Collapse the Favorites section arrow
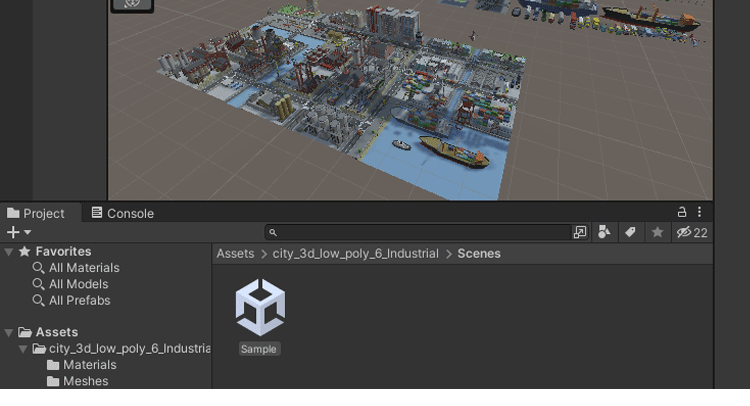 [9, 252]
